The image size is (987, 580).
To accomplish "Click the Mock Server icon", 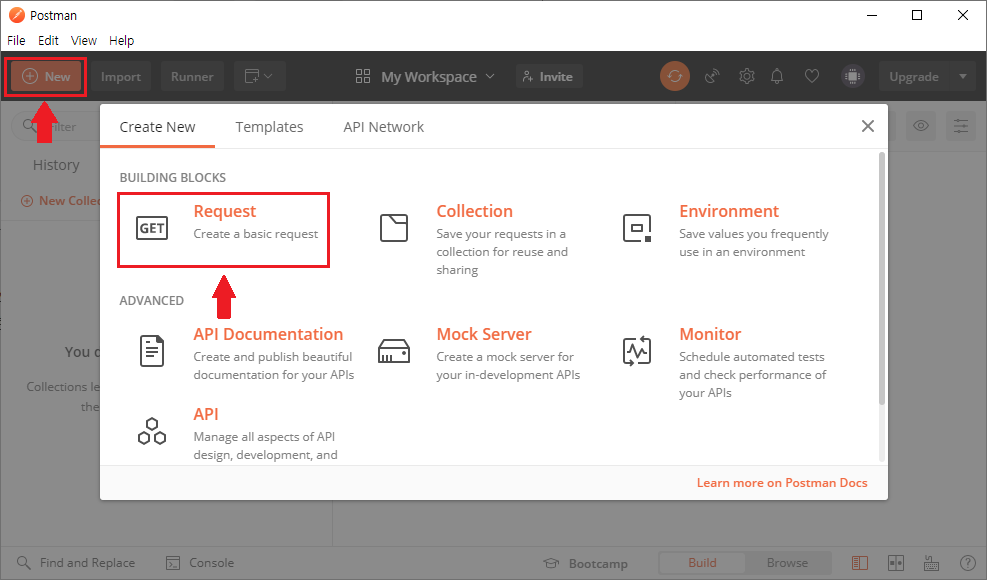I will tap(394, 351).
